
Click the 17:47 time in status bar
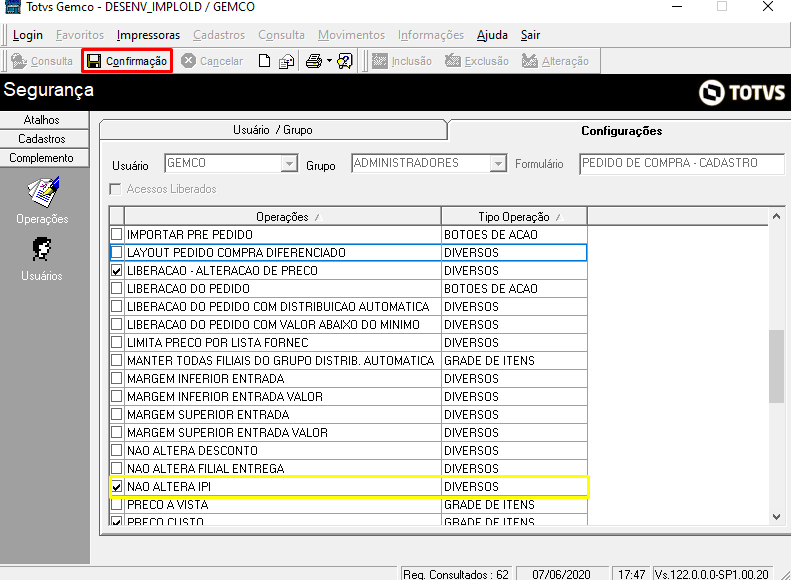coord(632,574)
